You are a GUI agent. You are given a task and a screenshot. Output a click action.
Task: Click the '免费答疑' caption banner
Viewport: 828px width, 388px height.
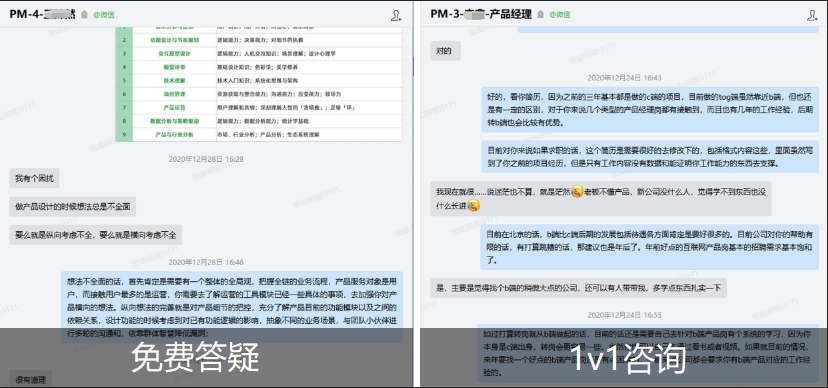pos(206,358)
